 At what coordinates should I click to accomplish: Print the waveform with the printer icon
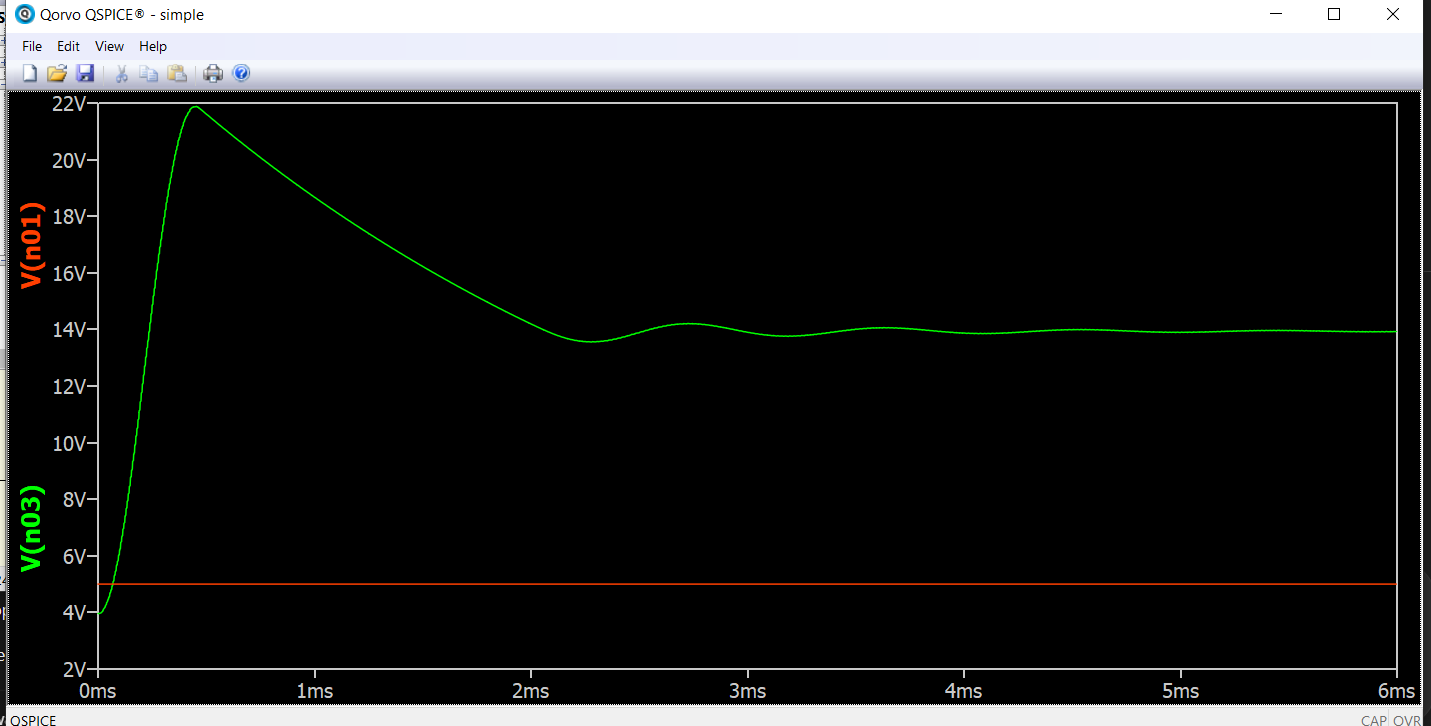coord(213,73)
